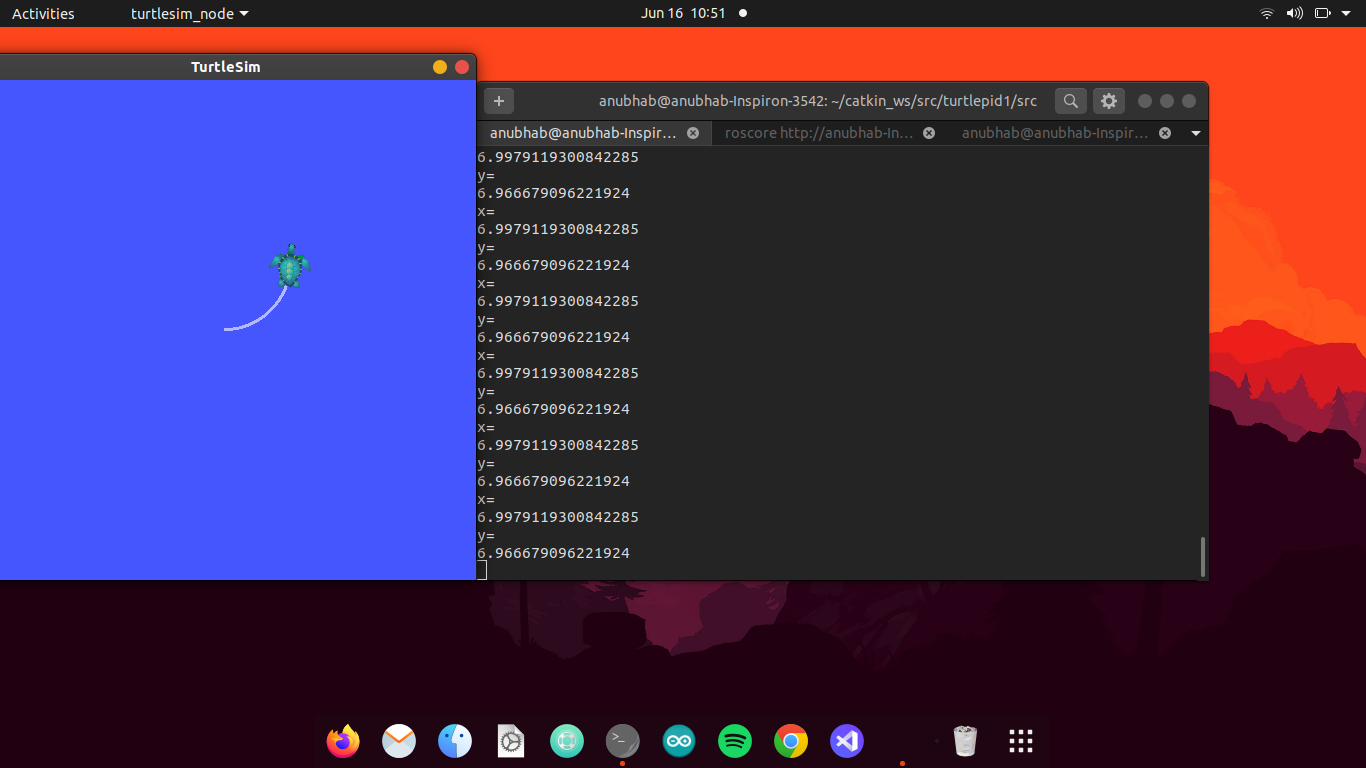Launch the mail client from the dock

pyautogui.click(x=399, y=741)
